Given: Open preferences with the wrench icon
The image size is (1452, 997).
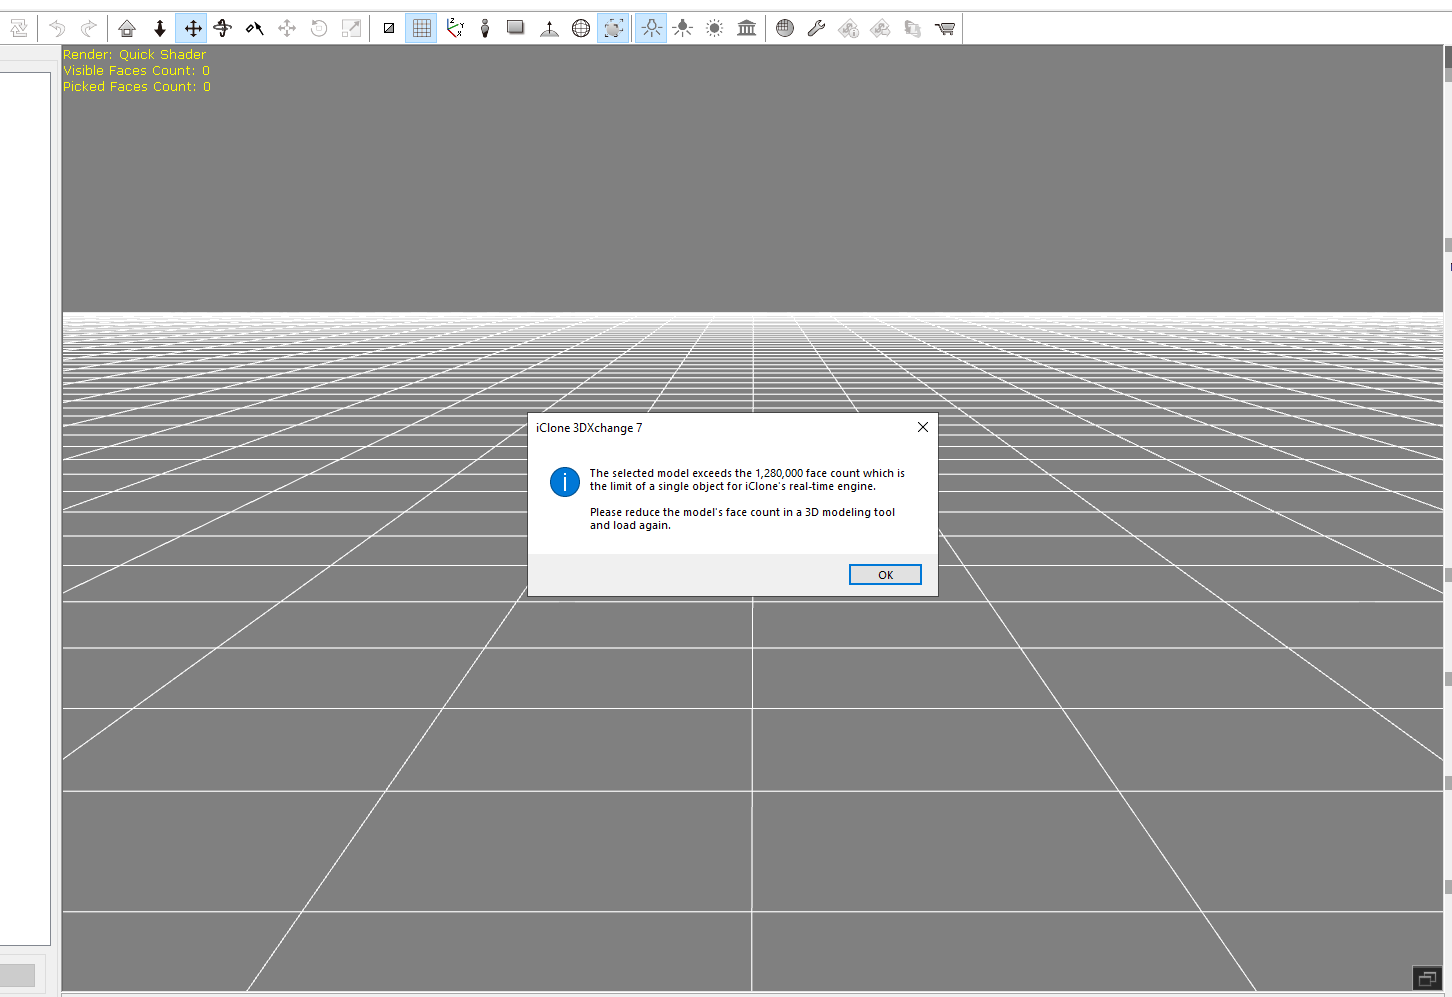Looking at the screenshot, I should click(x=817, y=29).
